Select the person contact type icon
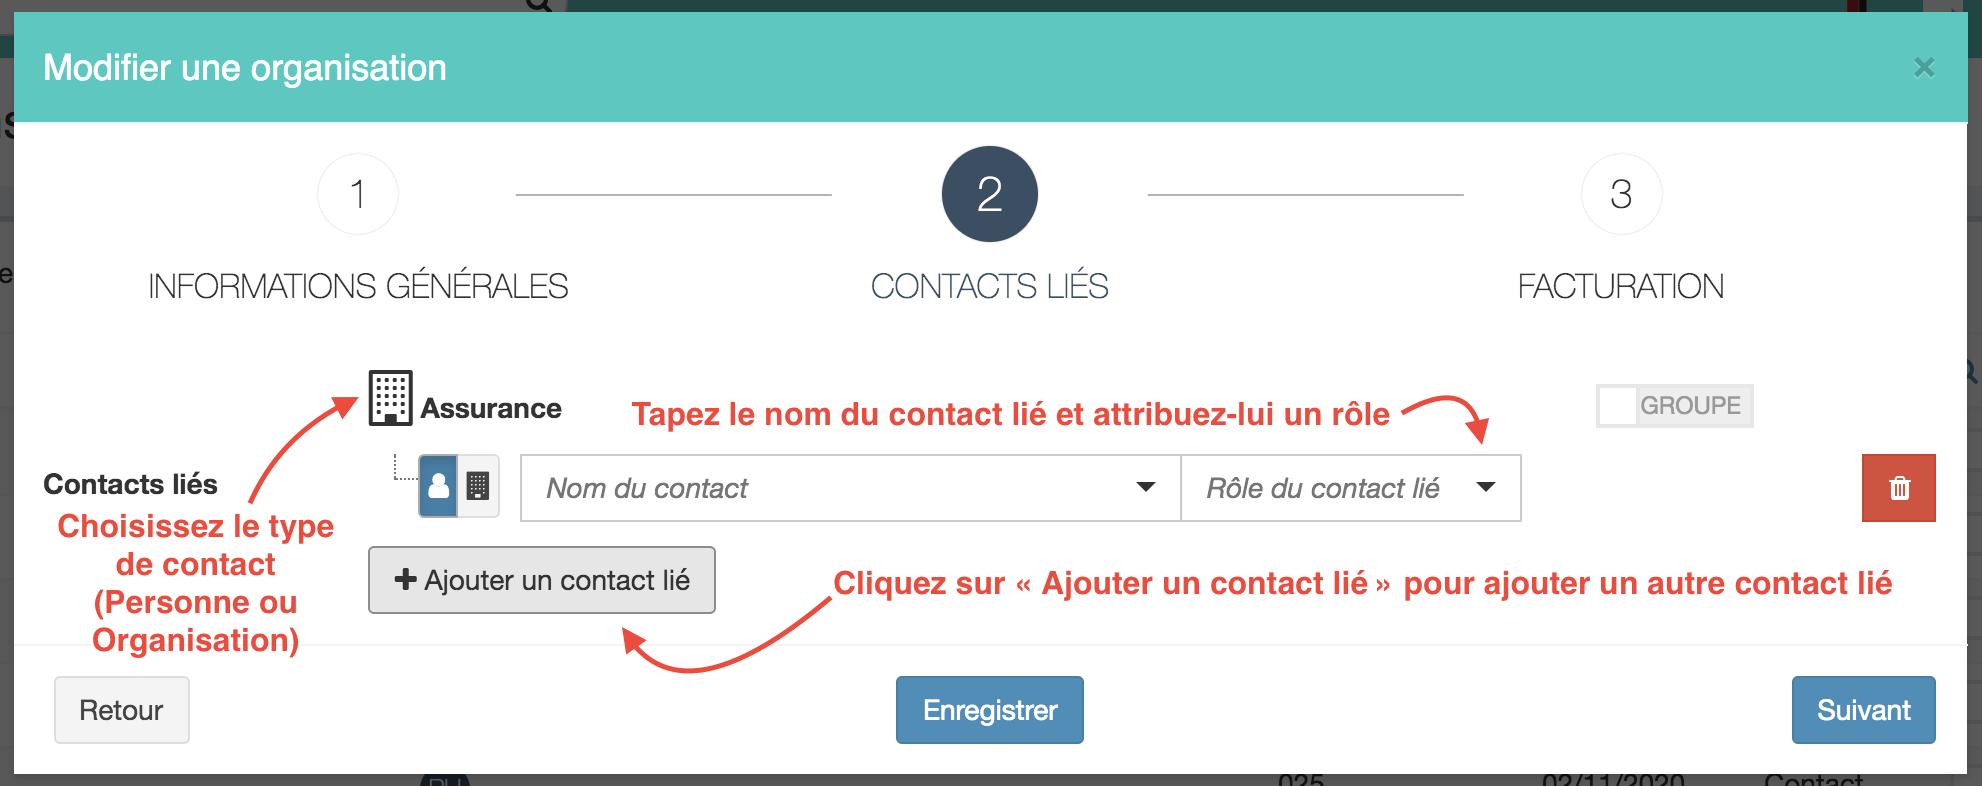The width and height of the screenshot is (1982, 786). pos(438,486)
